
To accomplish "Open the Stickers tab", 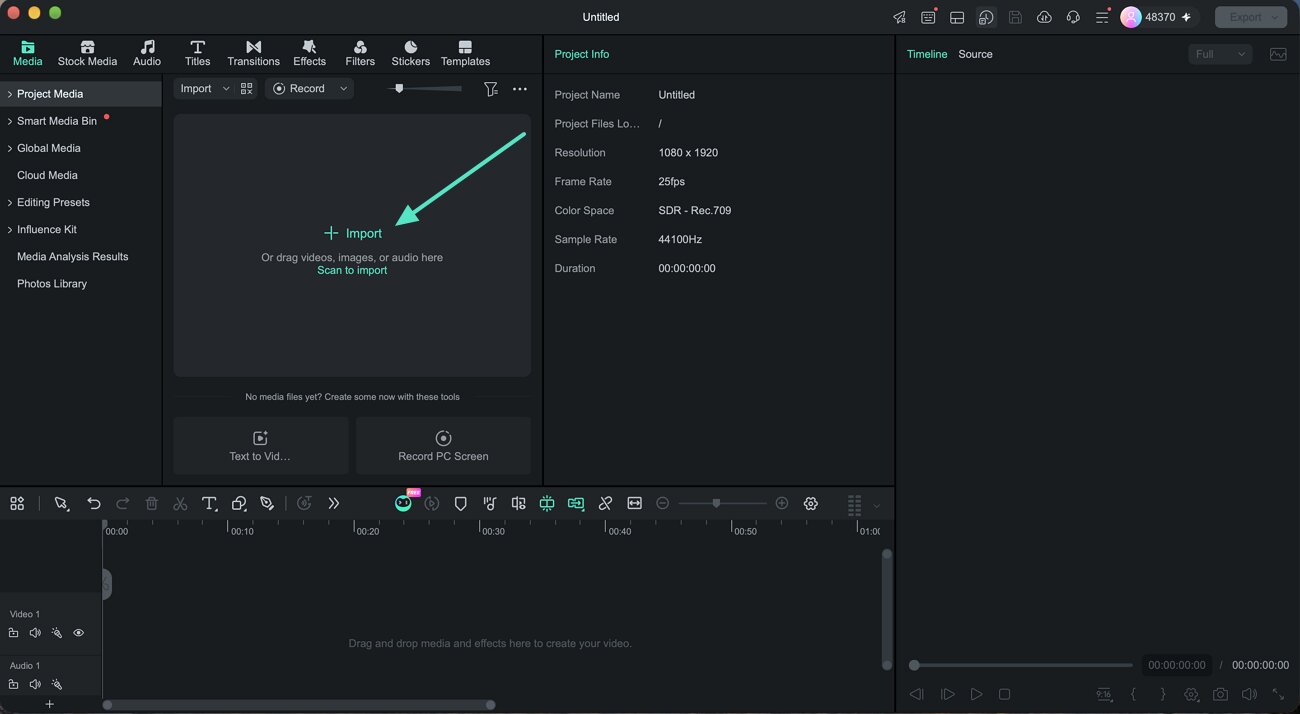I will tap(411, 54).
